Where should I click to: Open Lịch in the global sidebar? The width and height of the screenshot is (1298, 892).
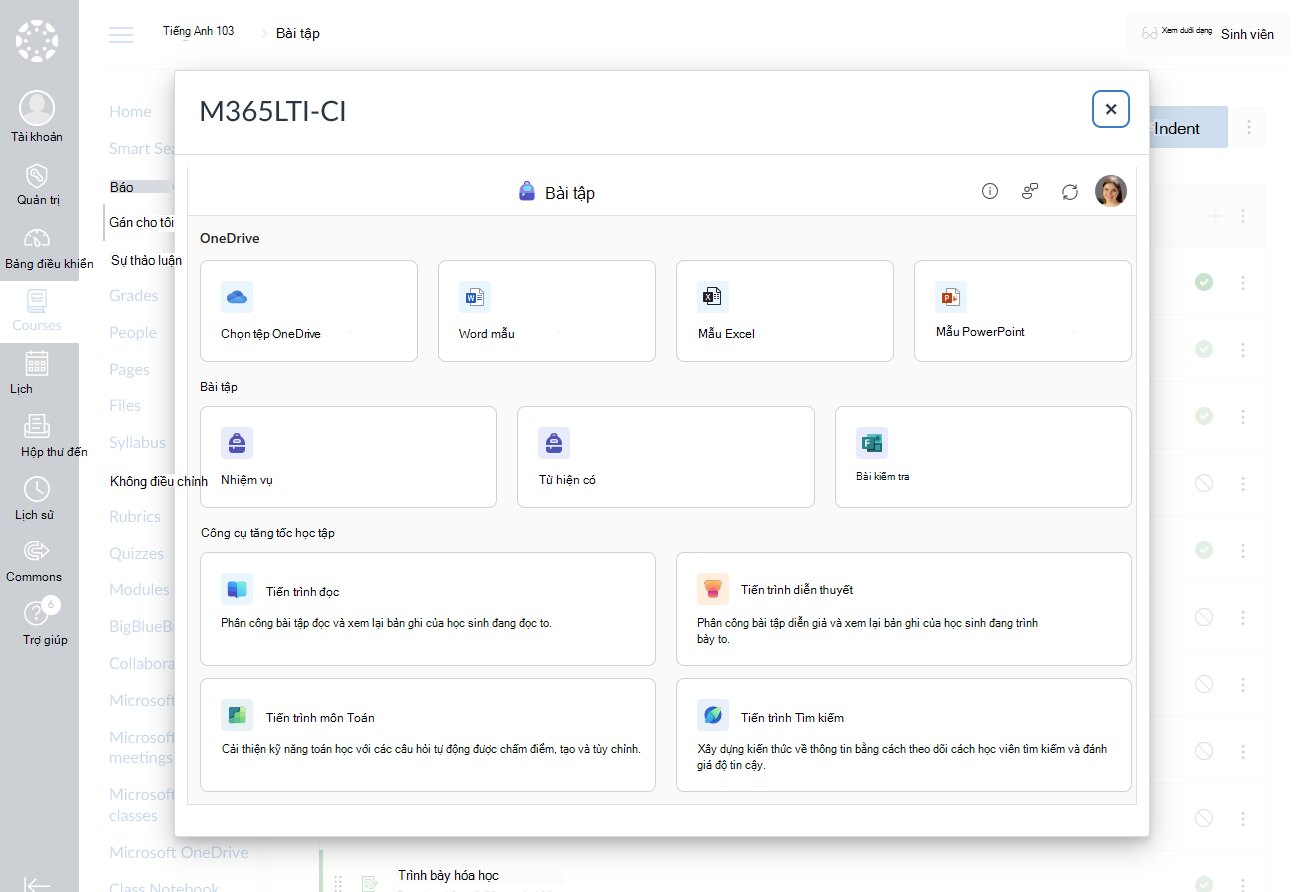tap(37, 373)
